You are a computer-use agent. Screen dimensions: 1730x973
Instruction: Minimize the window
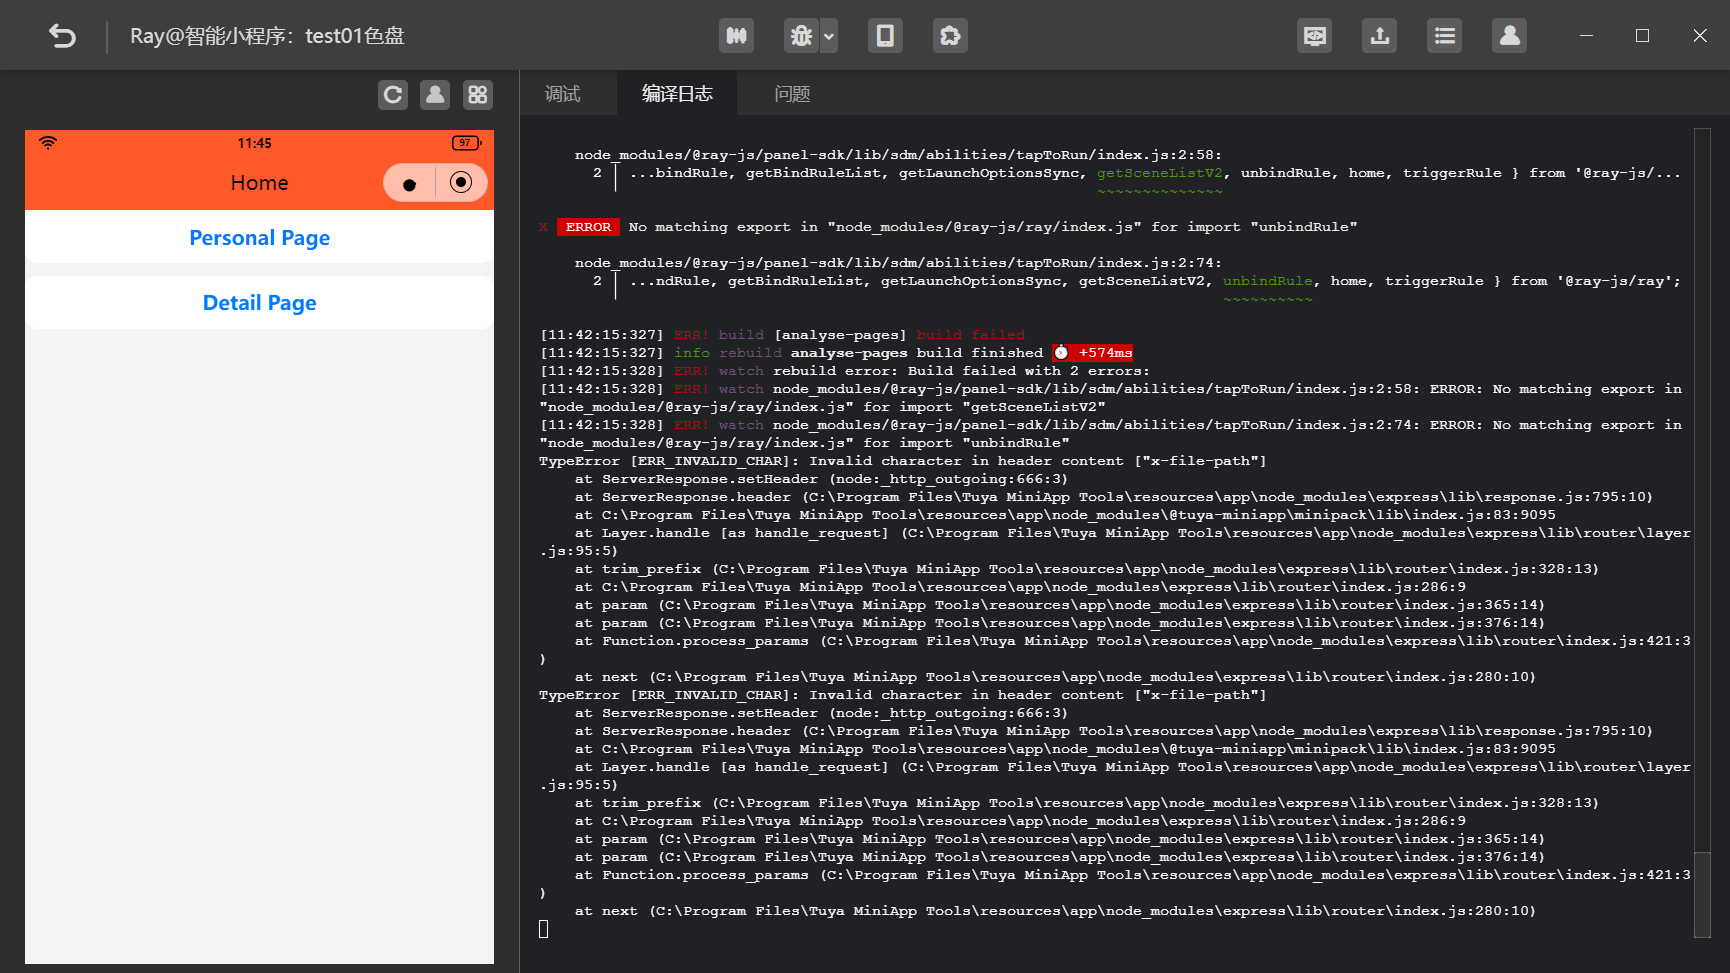[x=1586, y=36]
